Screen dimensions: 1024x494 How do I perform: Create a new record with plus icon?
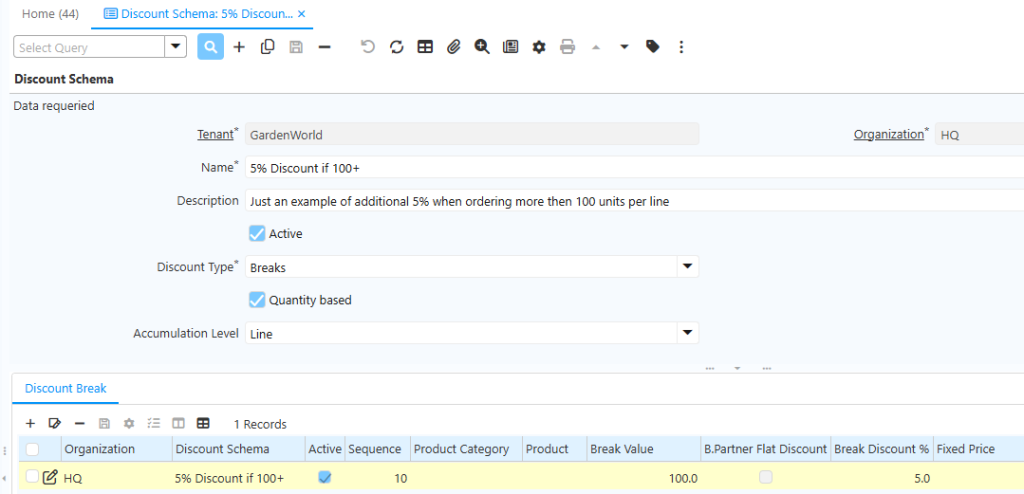point(239,47)
